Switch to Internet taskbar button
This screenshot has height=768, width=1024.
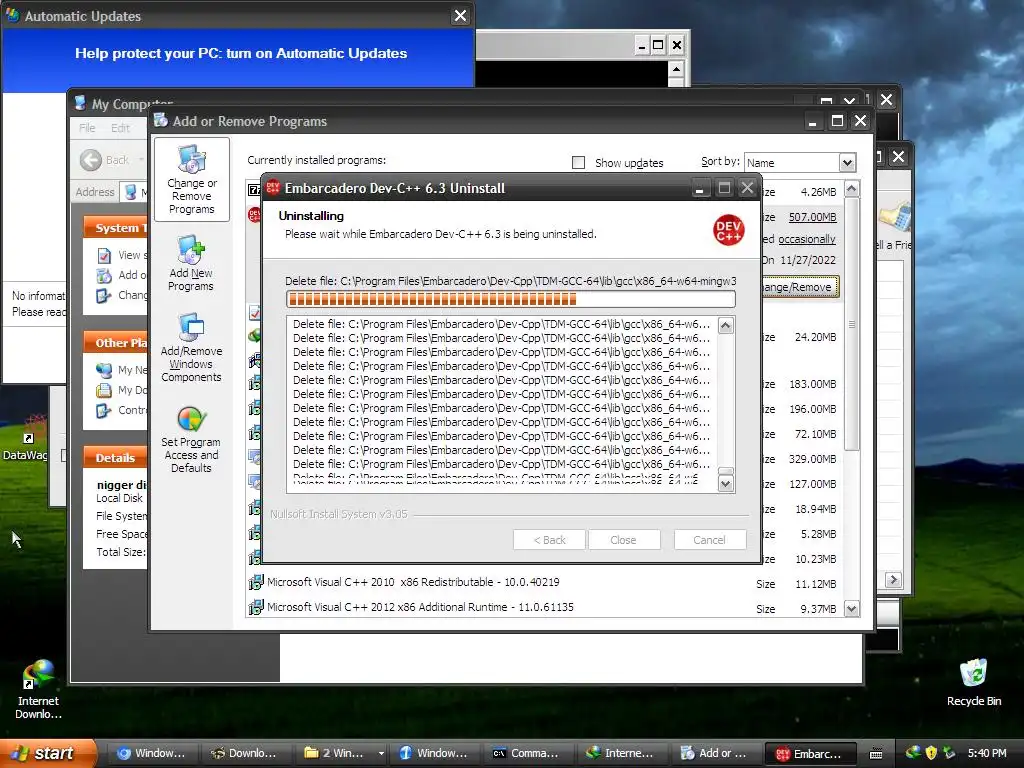[620, 754]
